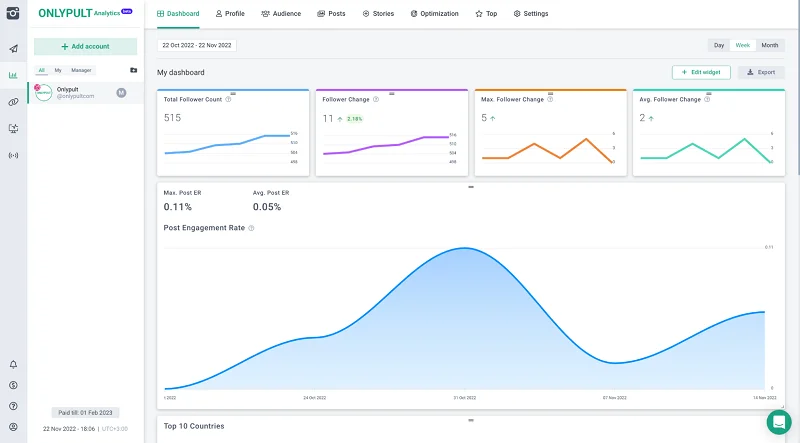Viewport: 800px width, 443px height.
Task: Switch to the Audience tab
Action: coord(280,14)
